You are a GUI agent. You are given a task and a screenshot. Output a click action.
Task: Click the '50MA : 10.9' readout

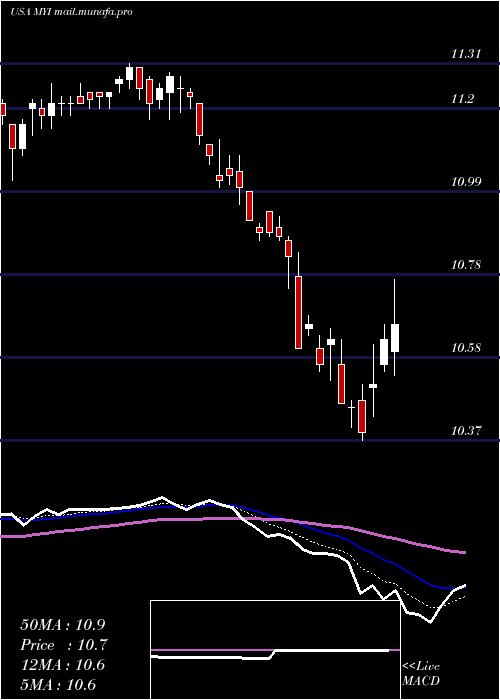click(x=64, y=625)
